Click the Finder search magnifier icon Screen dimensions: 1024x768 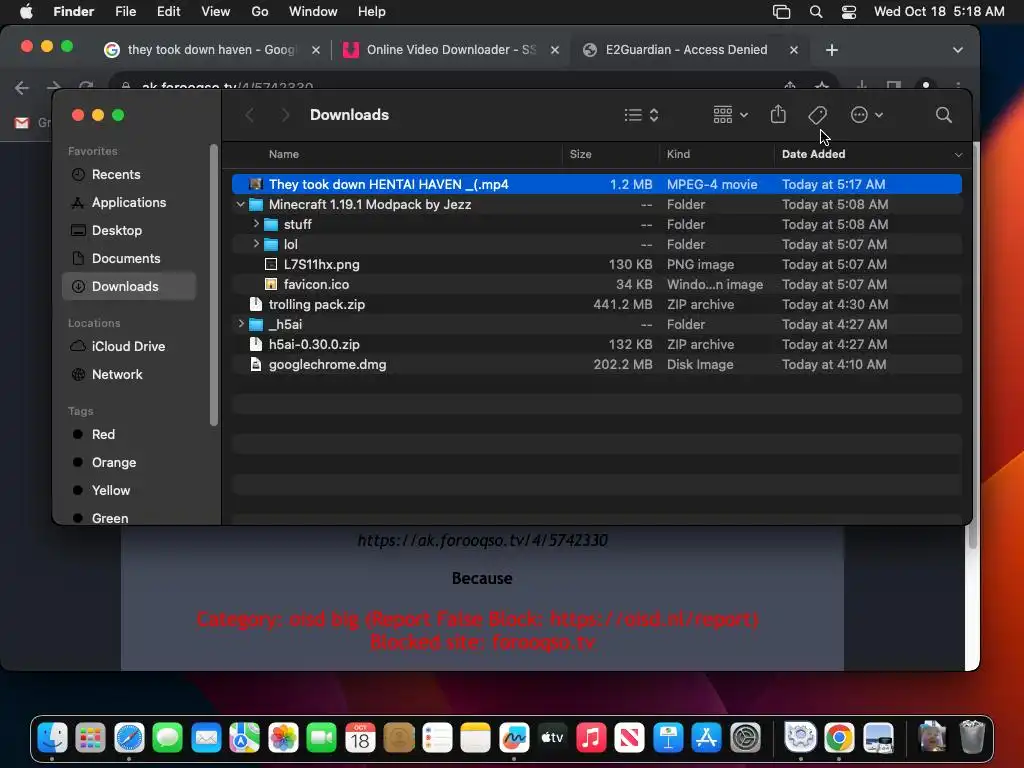[943, 115]
